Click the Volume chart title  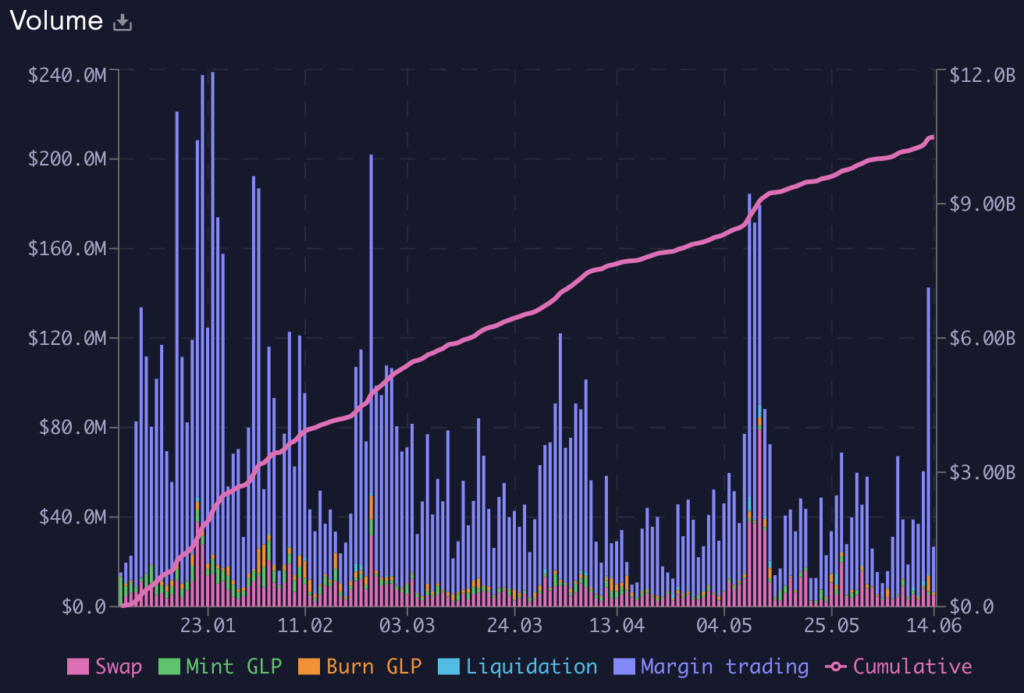click(x=56, y=21)
